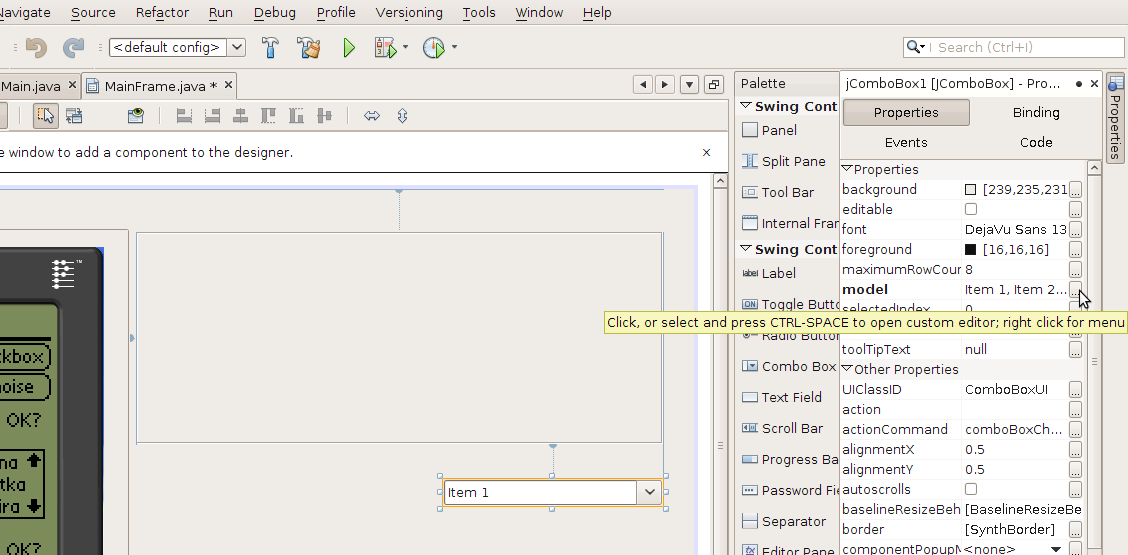Screen dimensions: 1128x555
Task: Clean and build project icon
Action: 309,48
